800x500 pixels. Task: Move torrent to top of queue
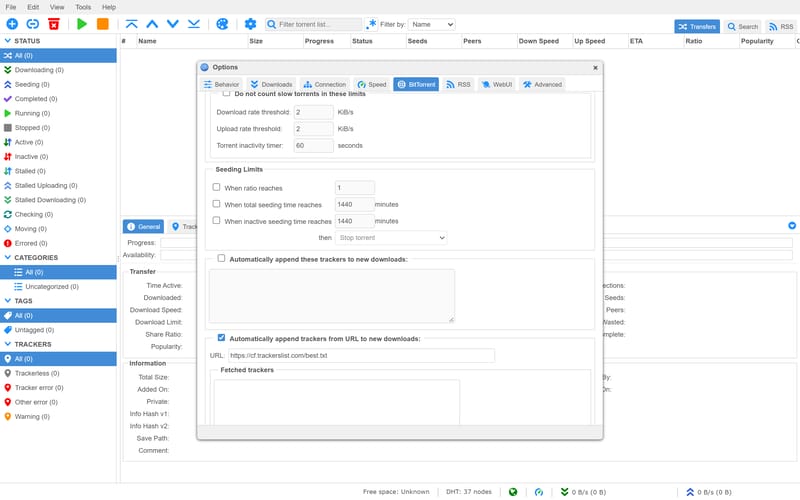132,24
